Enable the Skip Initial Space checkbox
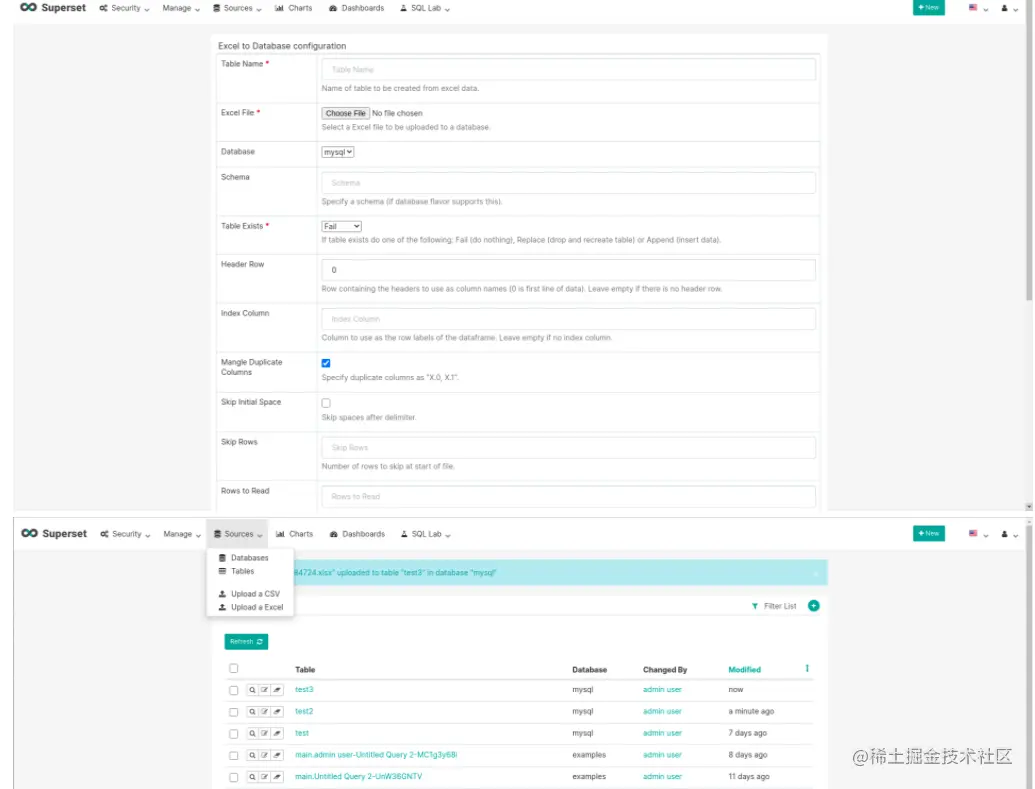The image size is (1035, 789). pyautogui.click(x=326, y=403)
